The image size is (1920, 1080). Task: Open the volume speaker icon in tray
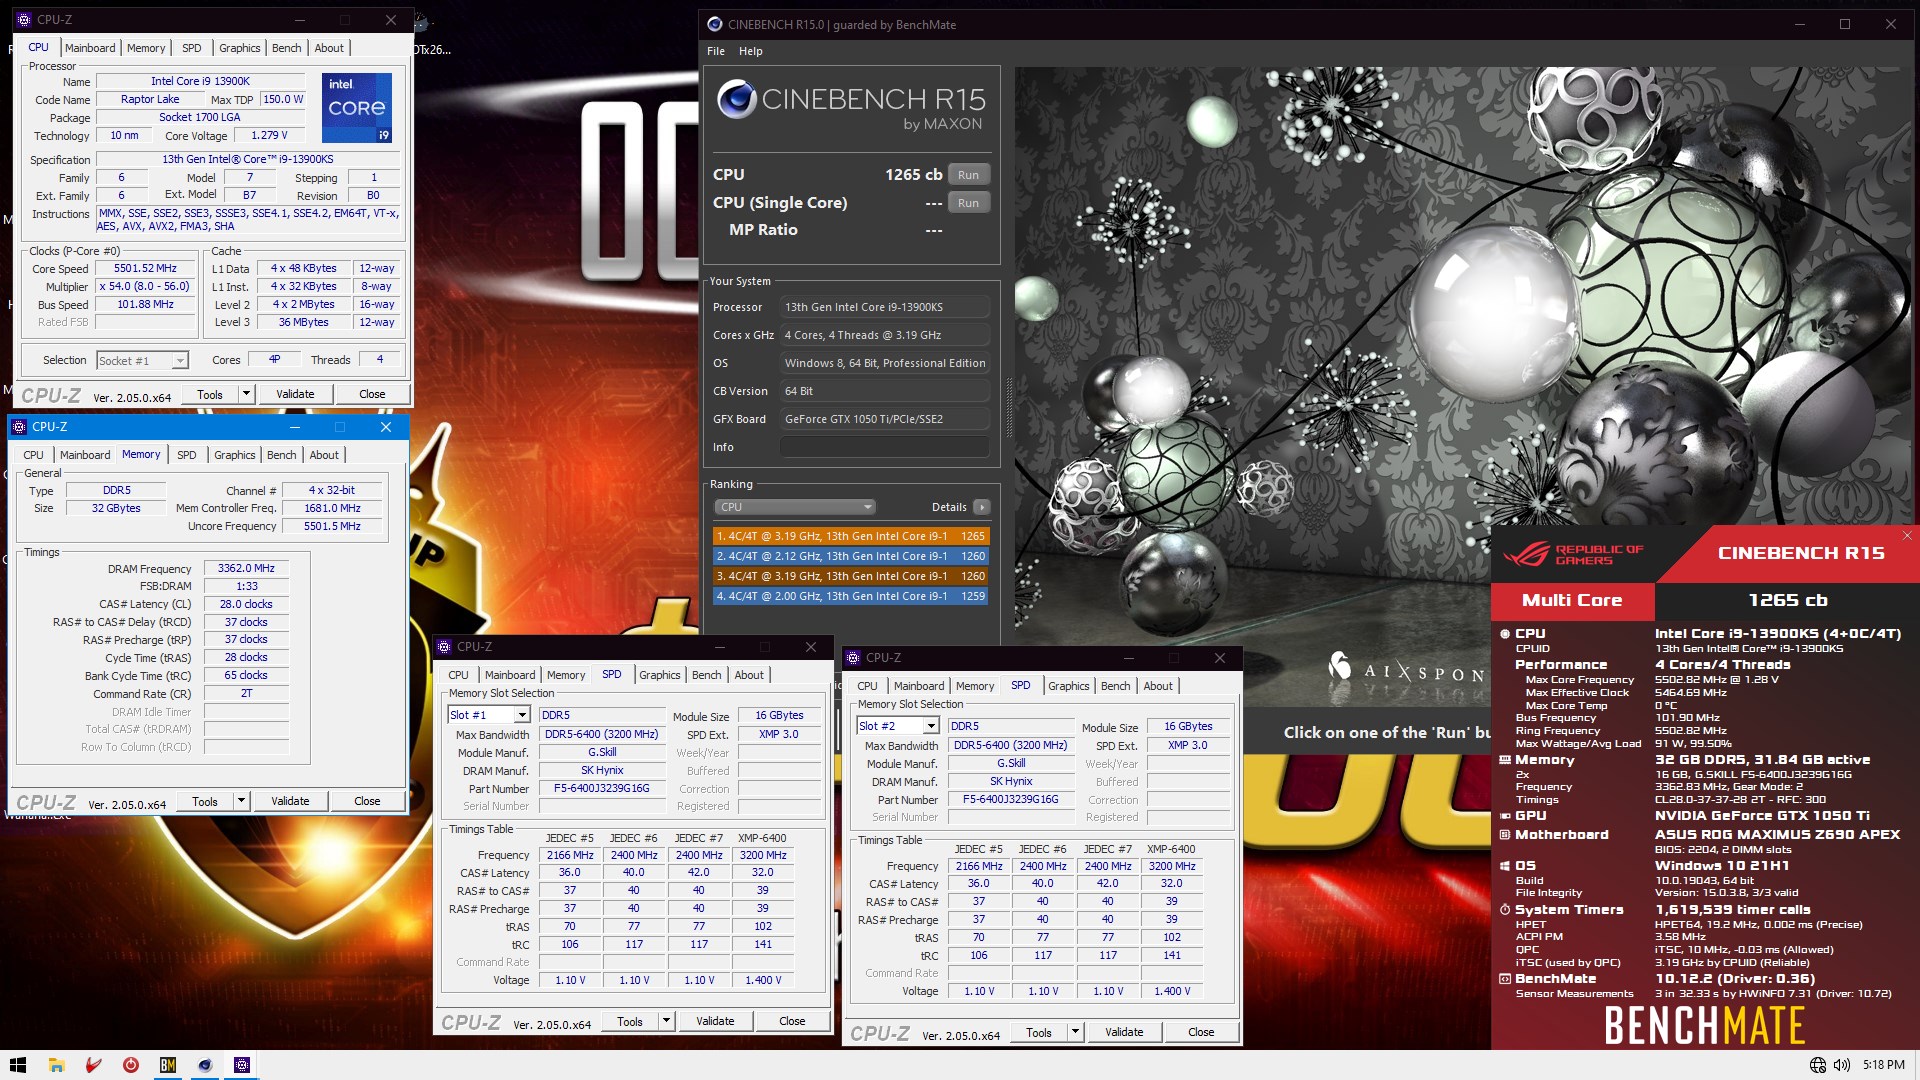[1841, 1065]
